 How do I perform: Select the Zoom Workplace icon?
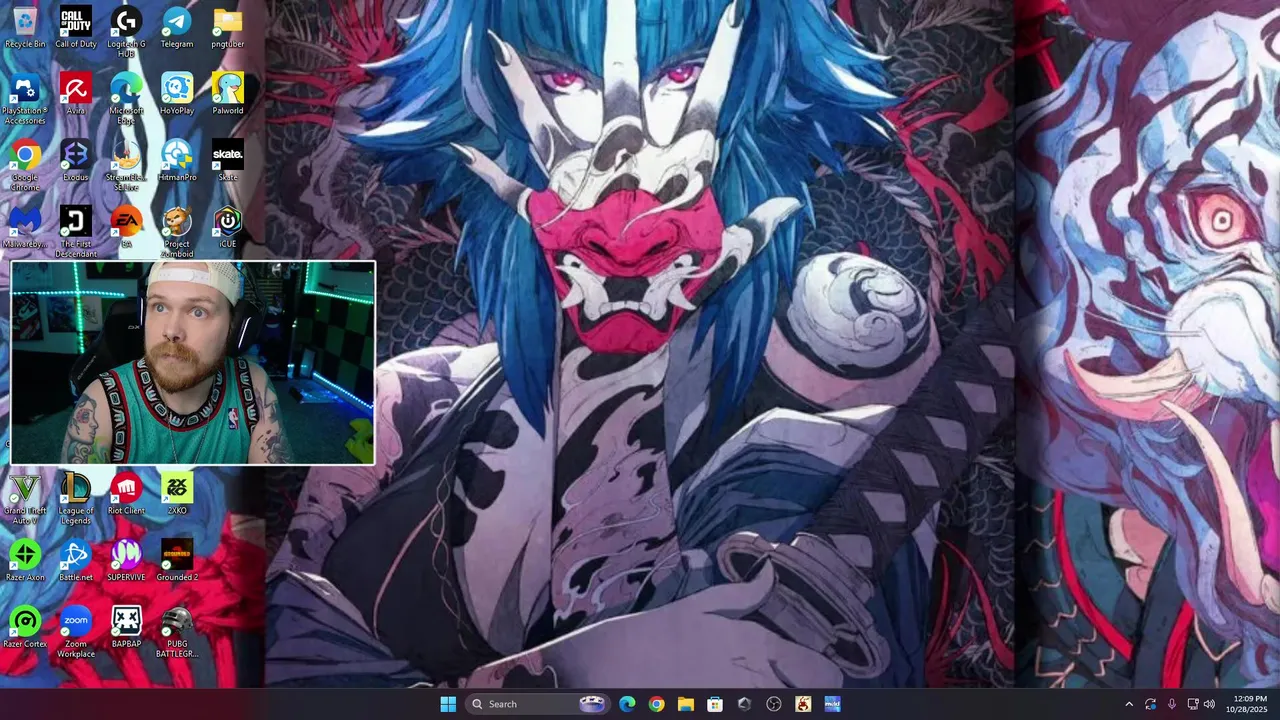[x=76, y=633]
